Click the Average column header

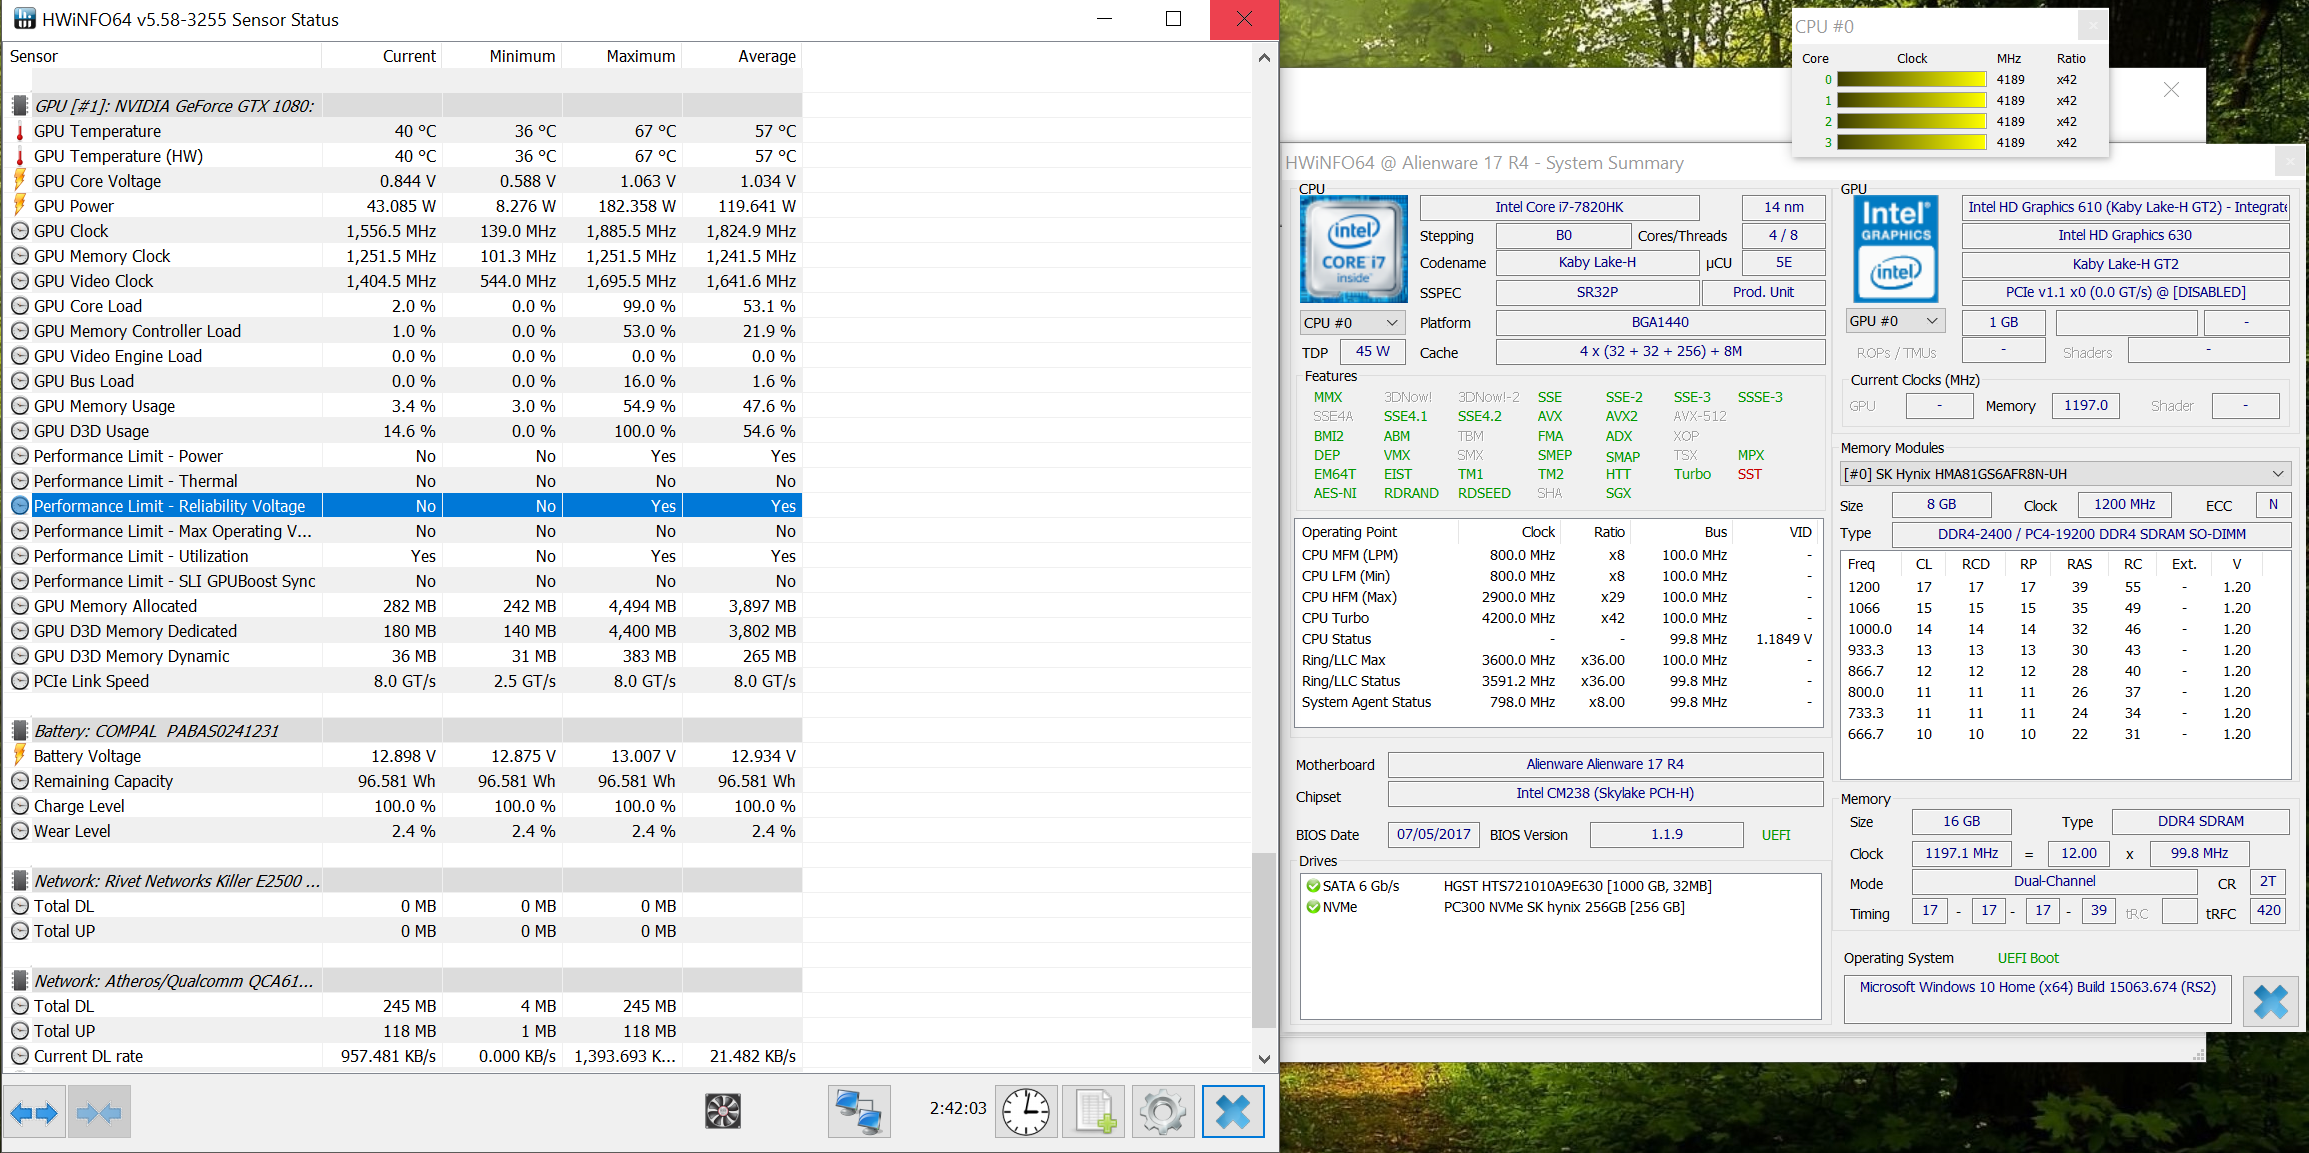pos(742,56)
